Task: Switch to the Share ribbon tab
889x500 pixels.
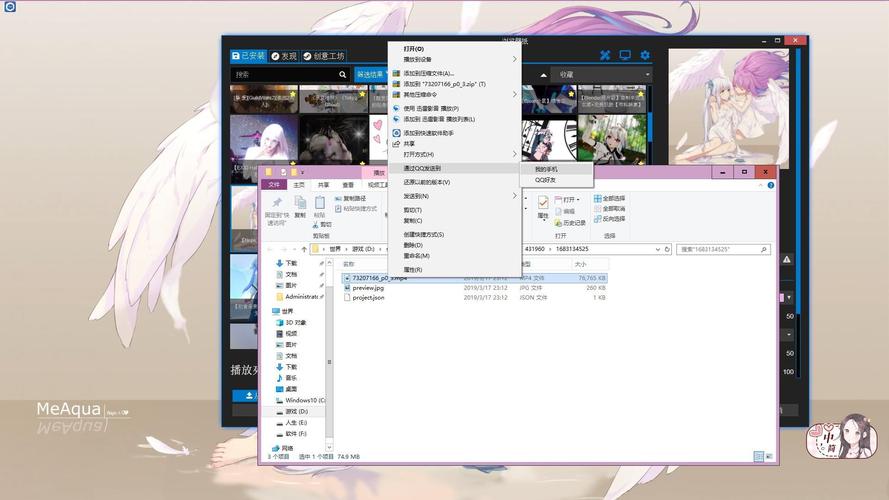Action: pos(323,185)
